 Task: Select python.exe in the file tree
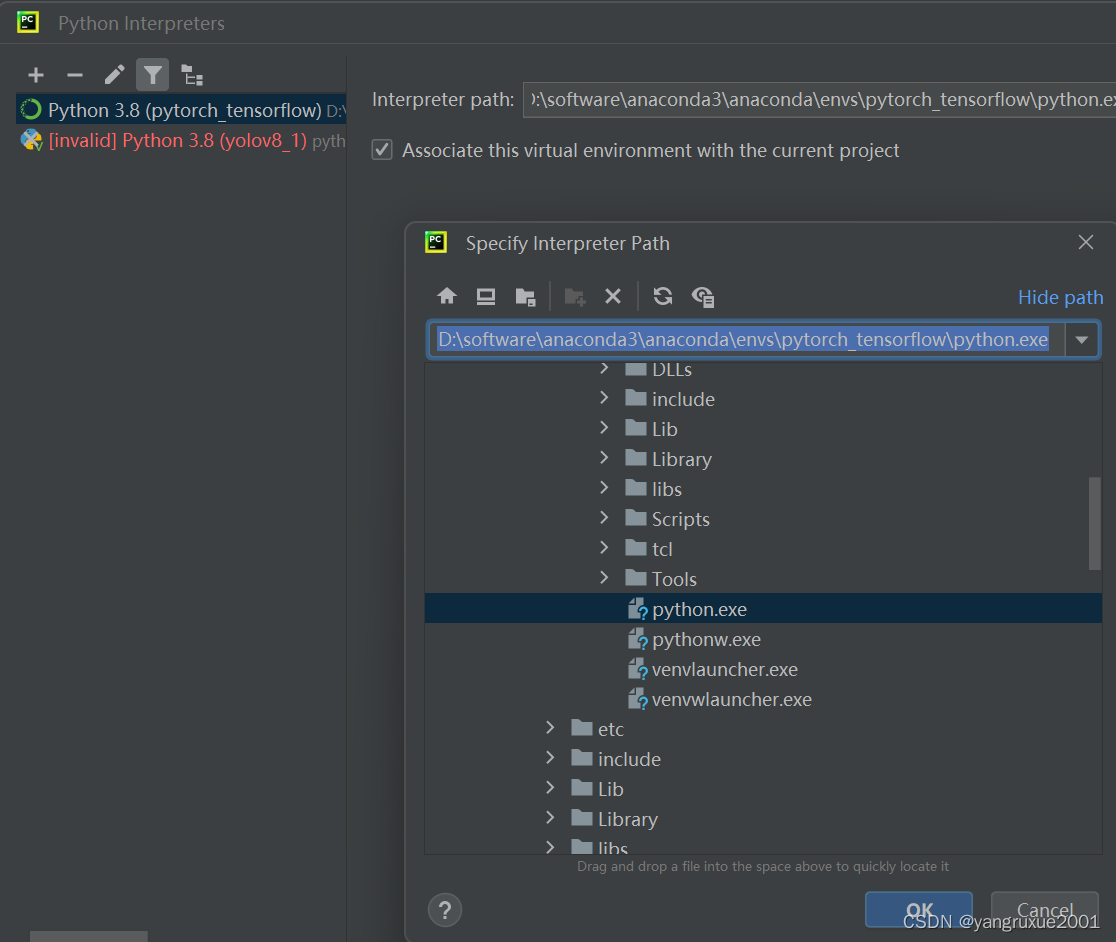click(763, 609)
